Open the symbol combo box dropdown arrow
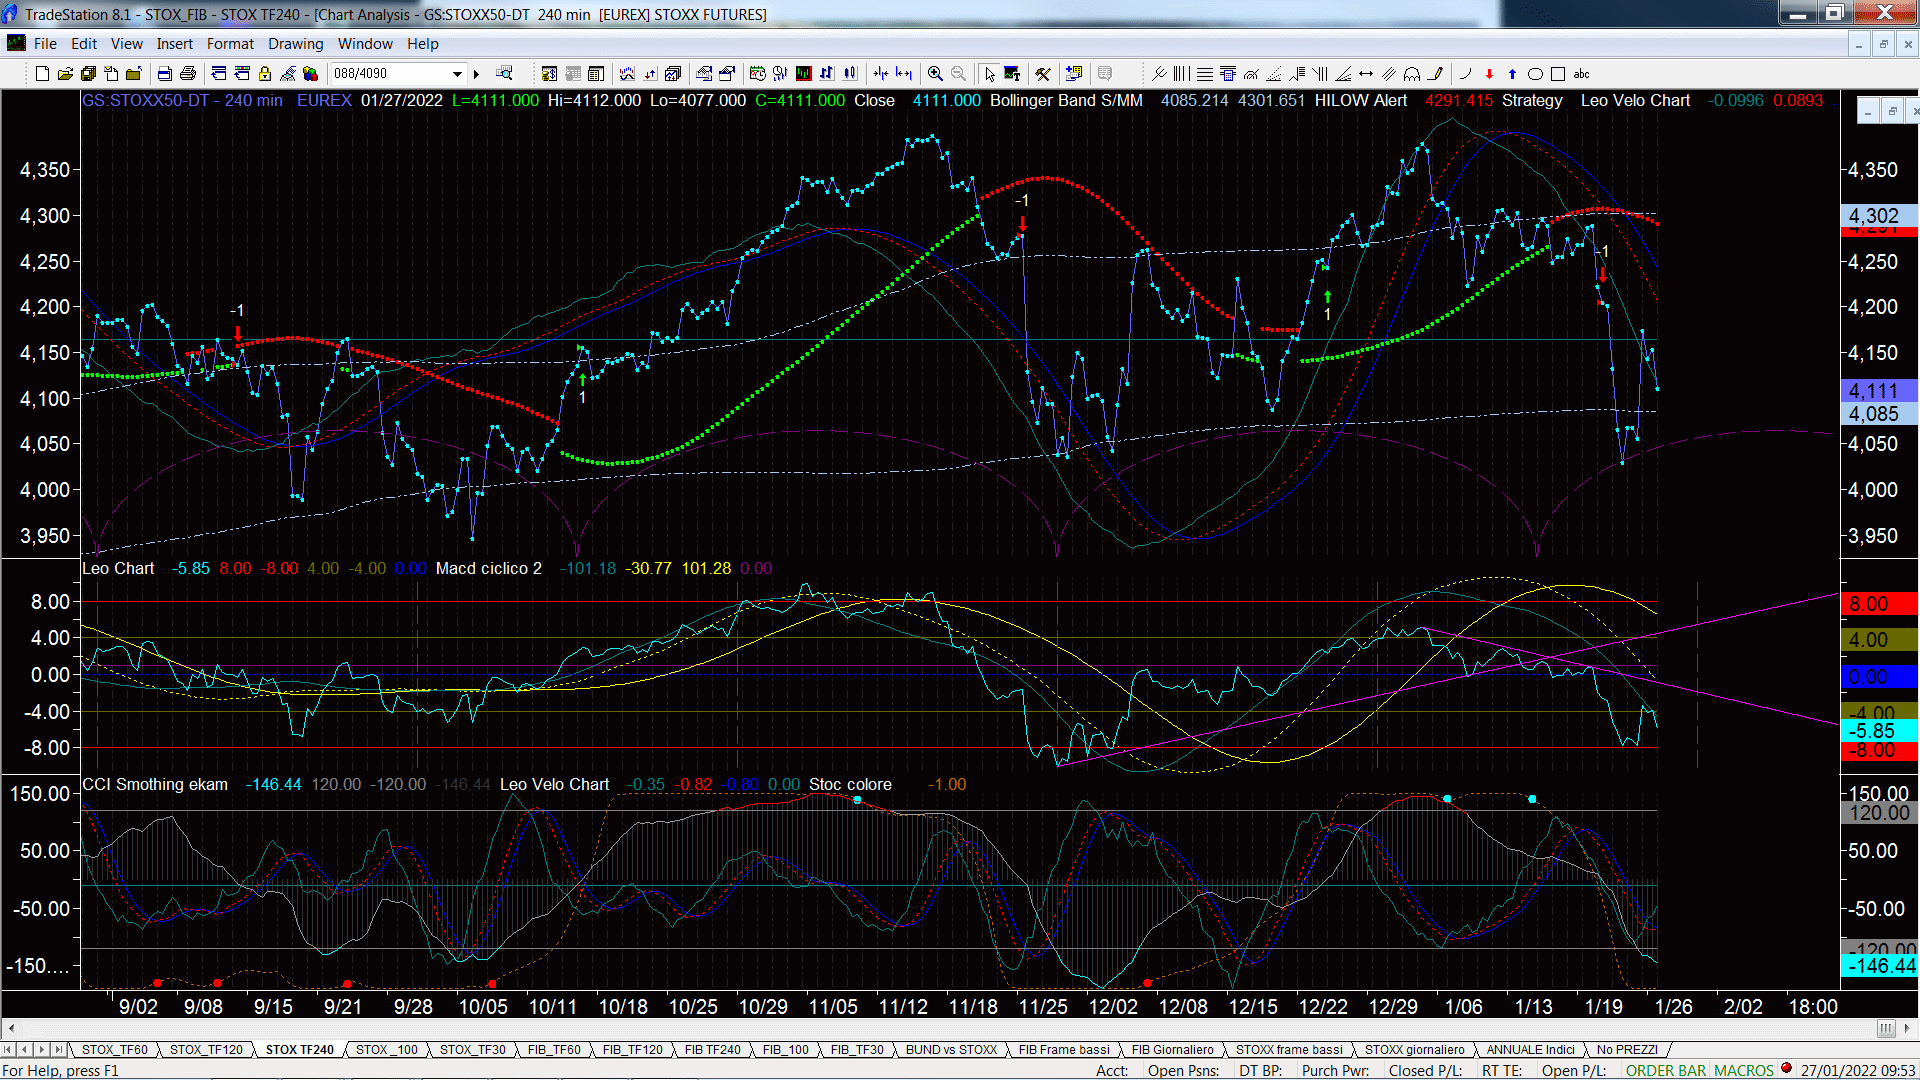 [457, 74]
